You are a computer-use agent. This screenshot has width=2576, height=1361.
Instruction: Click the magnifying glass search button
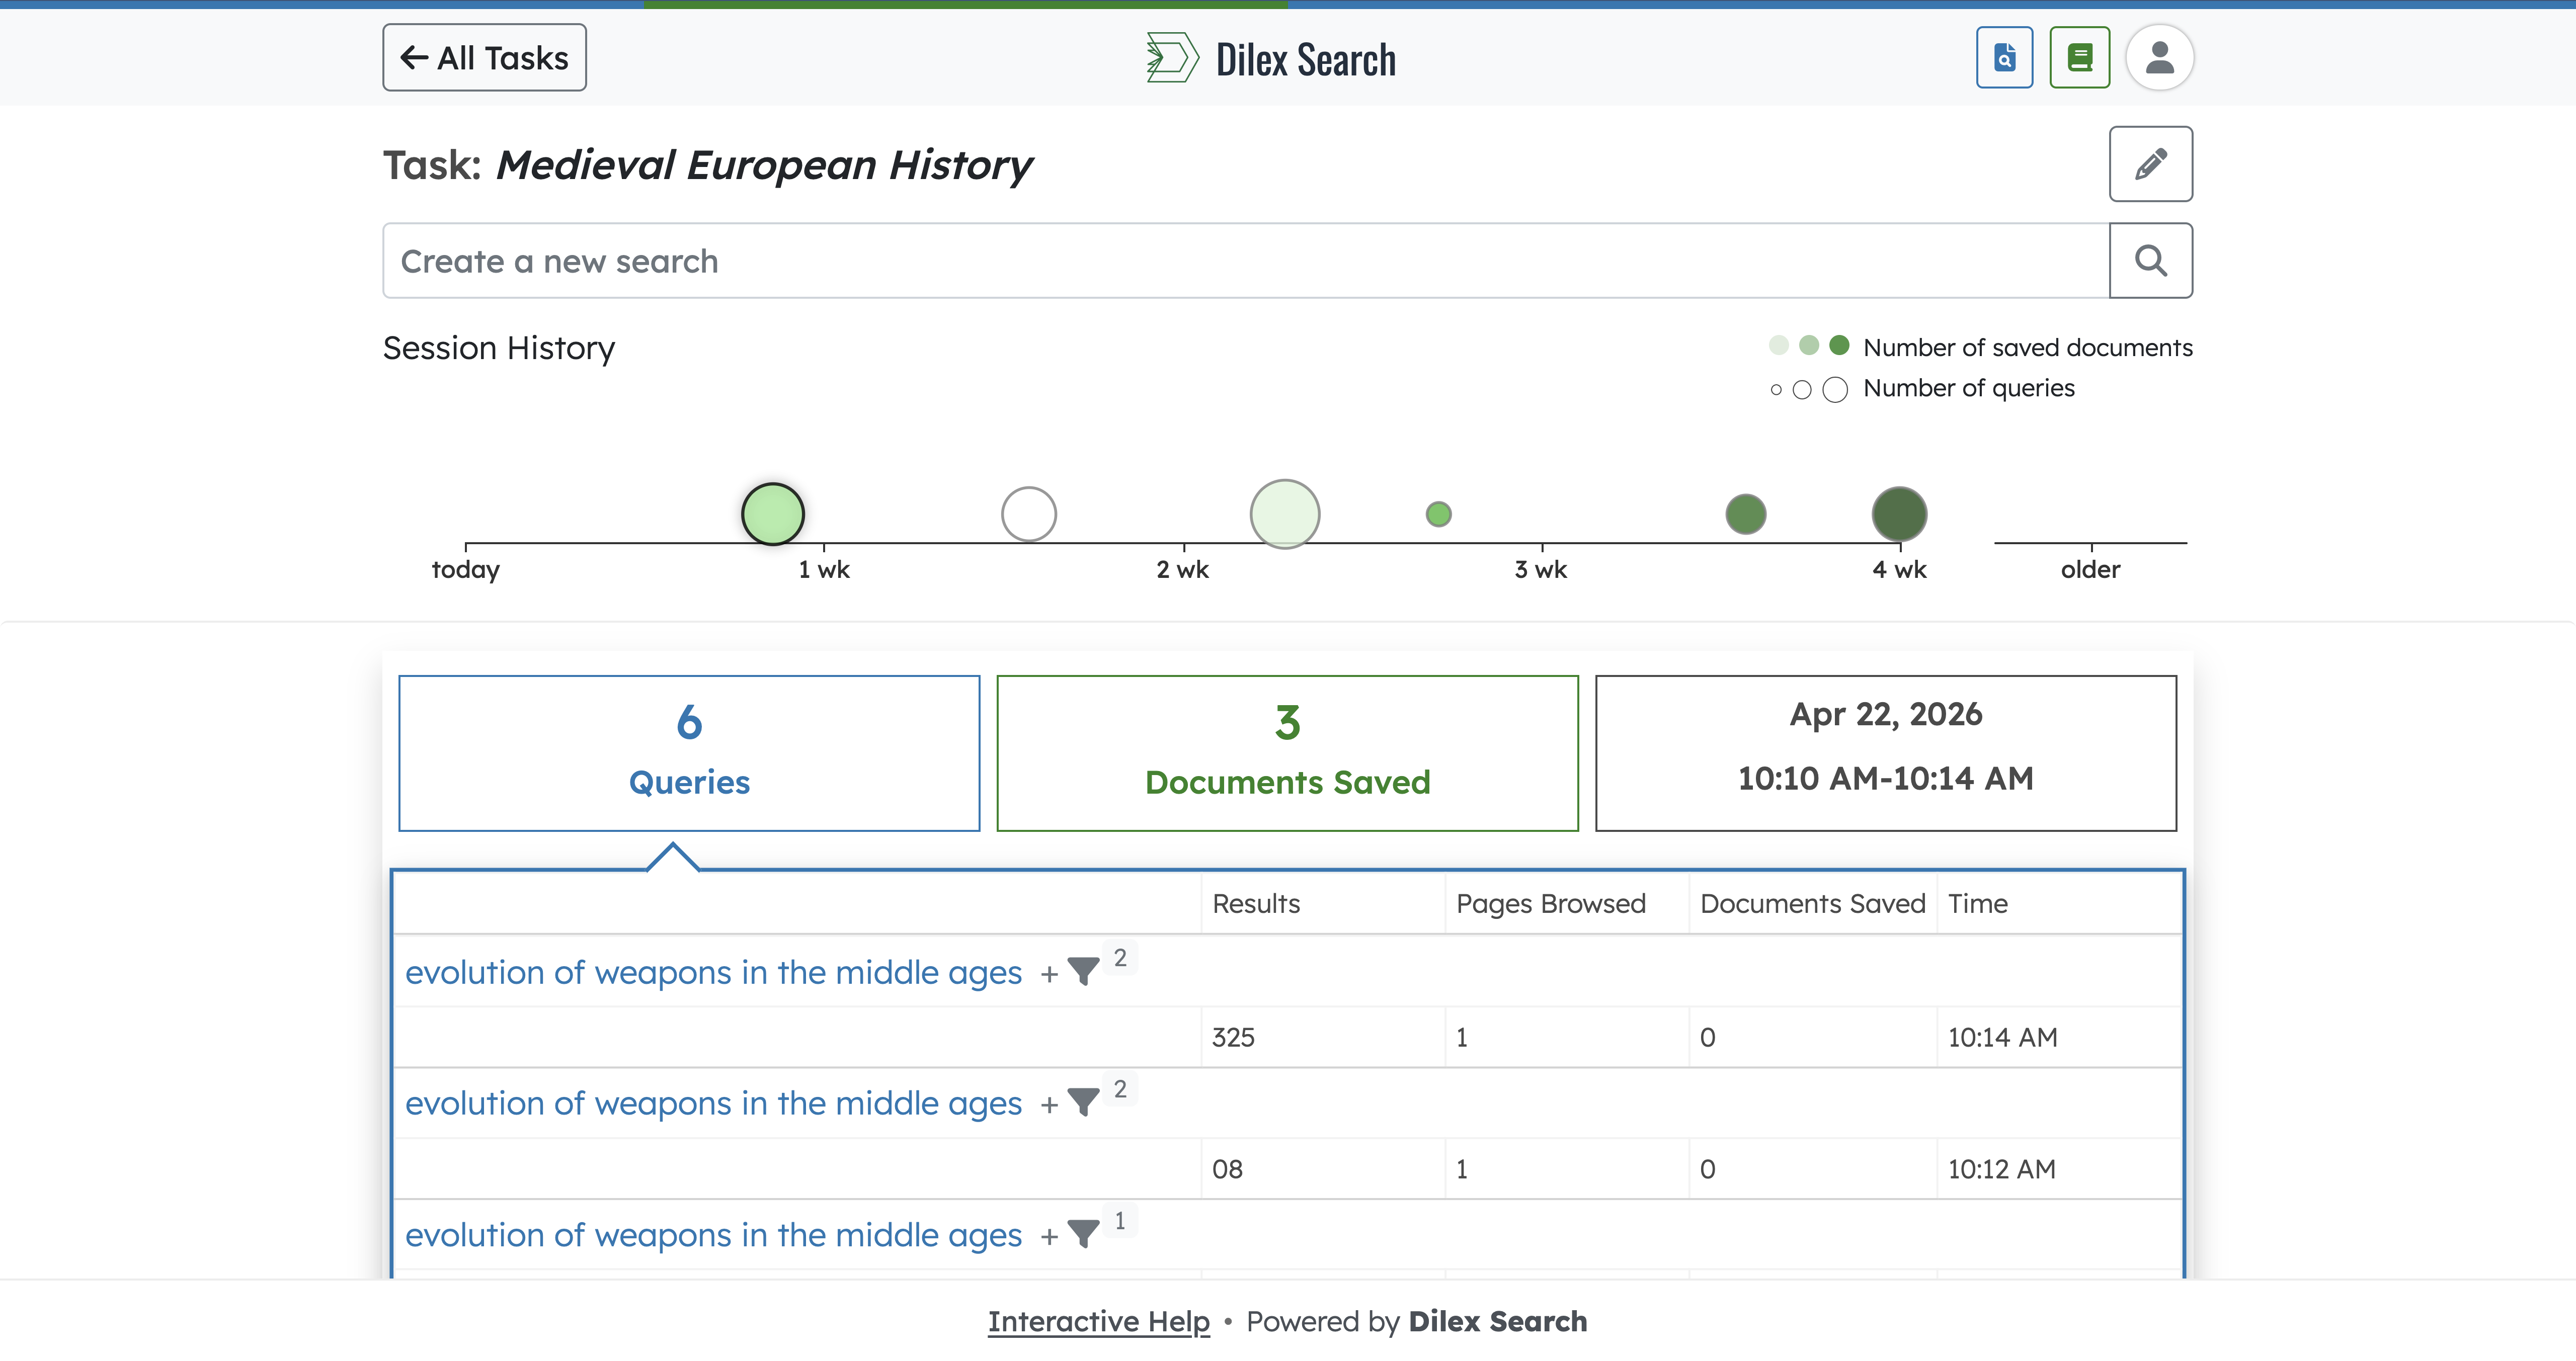click(x=2150, y=261)
